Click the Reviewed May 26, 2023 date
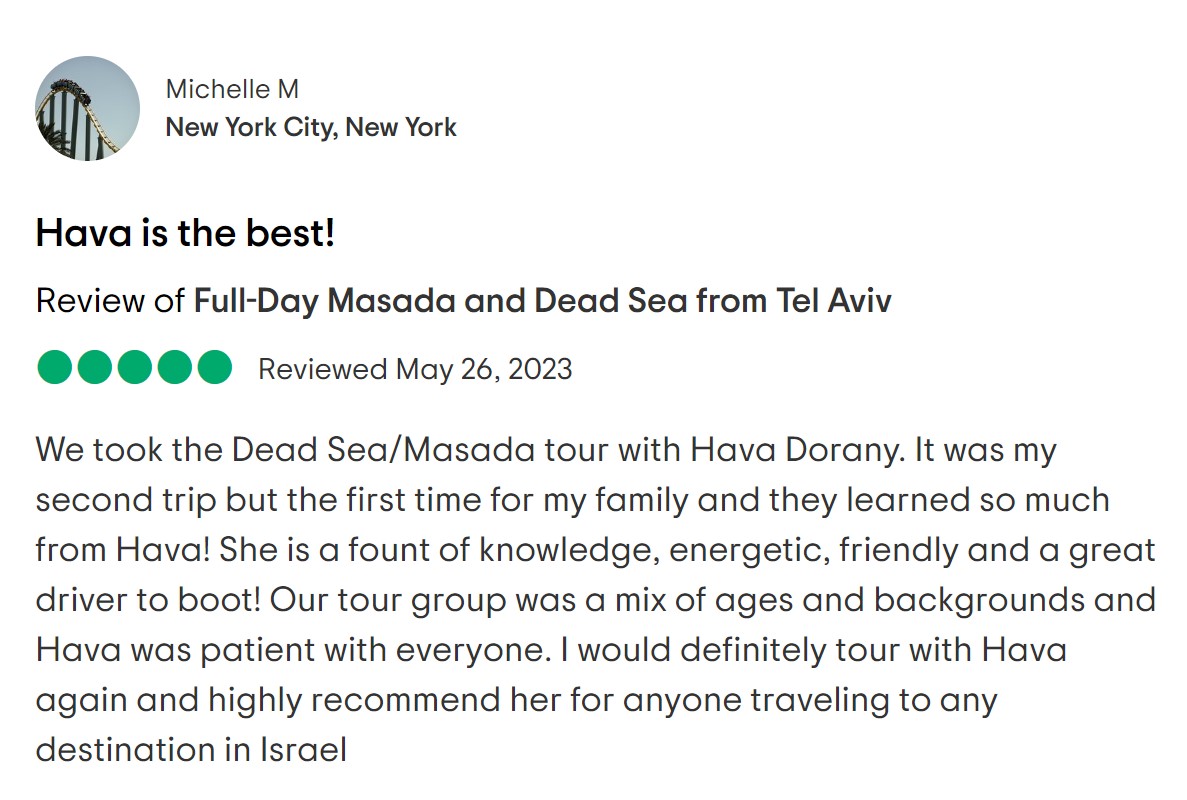The width and height of the screenshot is (1187, 800). coord(416,369)
